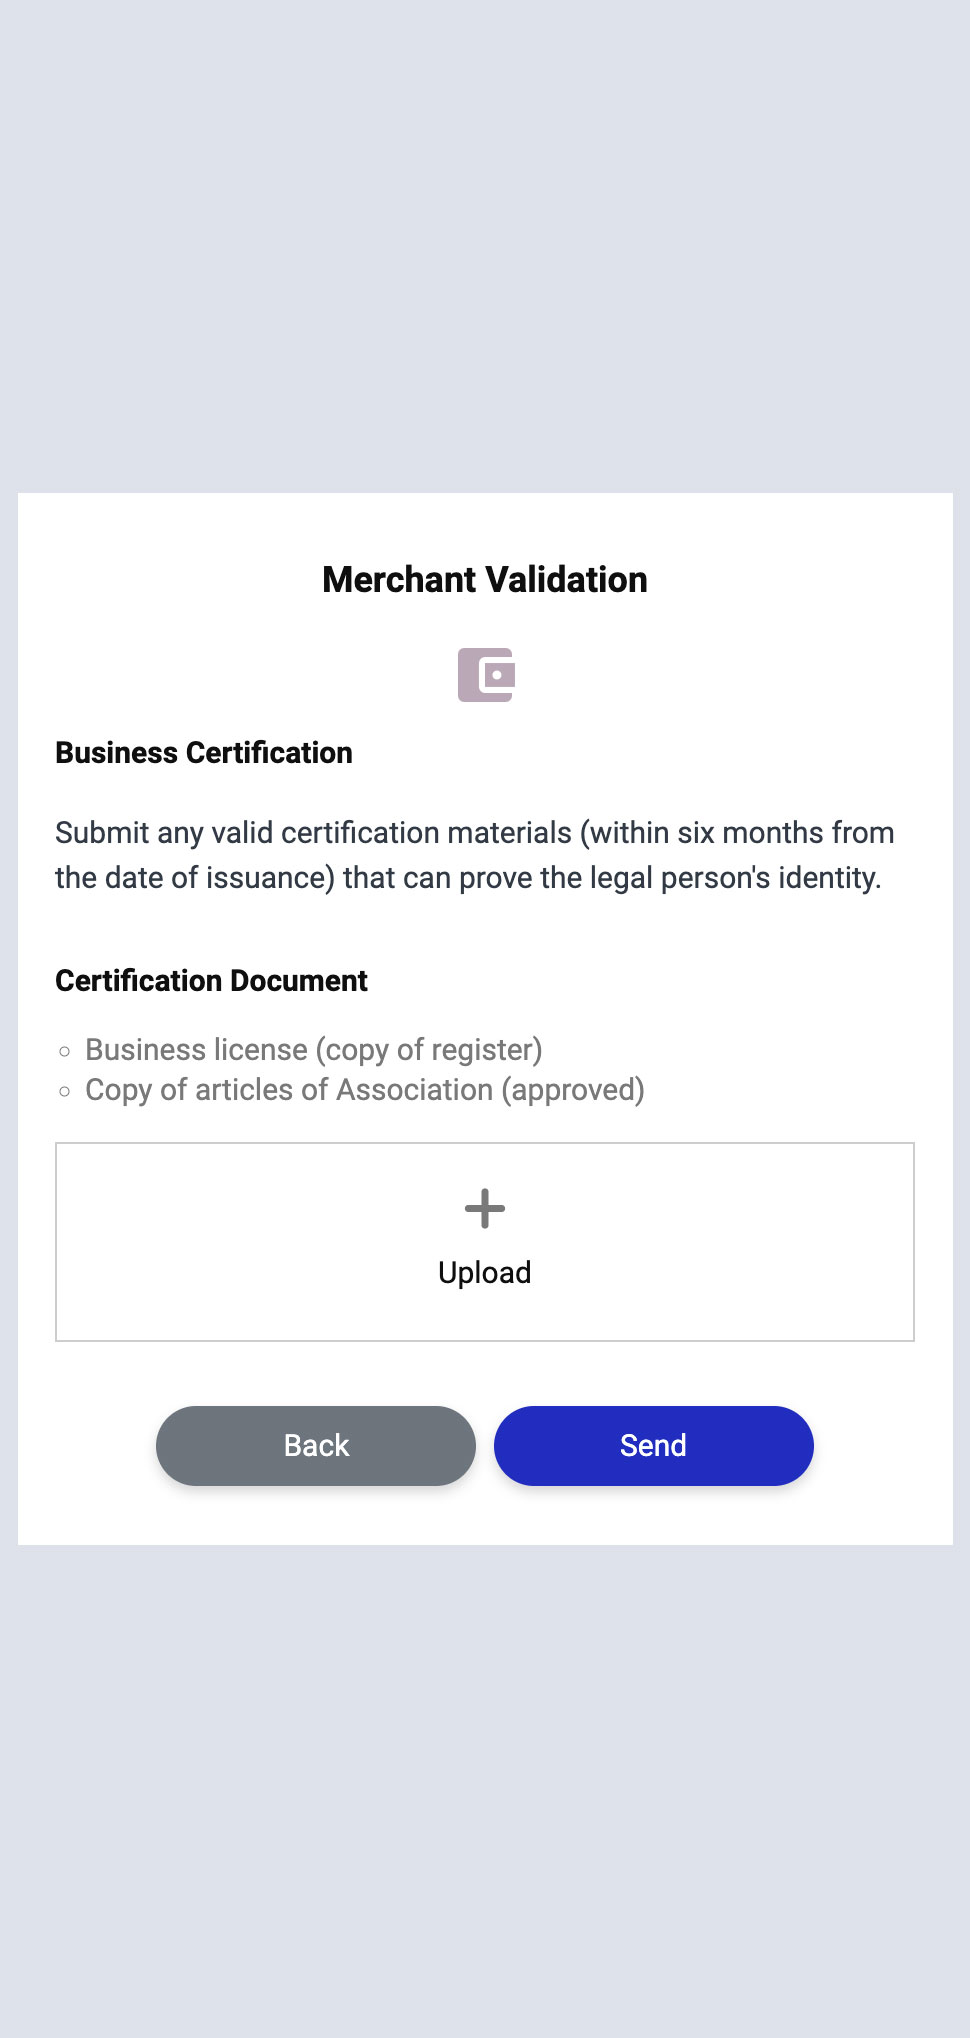Click the "(copy of register)" text
Screen dimensions: 970x2038
[429, 1050]
